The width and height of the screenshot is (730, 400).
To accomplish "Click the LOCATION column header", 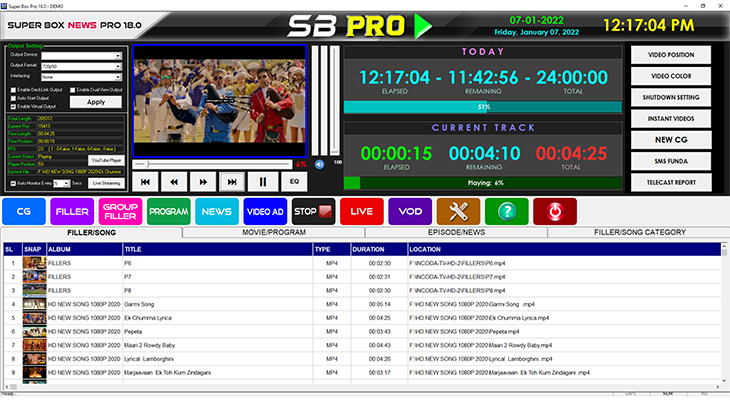I will coord(564,250).
